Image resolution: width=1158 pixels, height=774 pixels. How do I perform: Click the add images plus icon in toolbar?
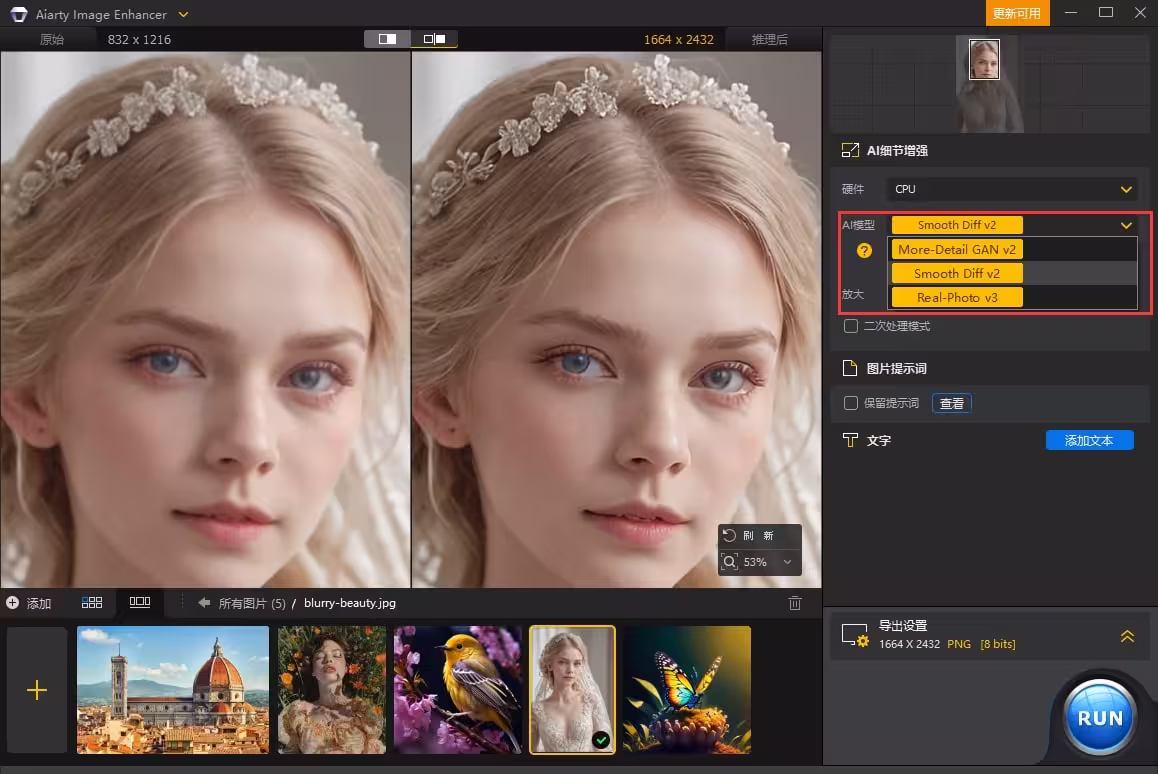click(13, 603)
